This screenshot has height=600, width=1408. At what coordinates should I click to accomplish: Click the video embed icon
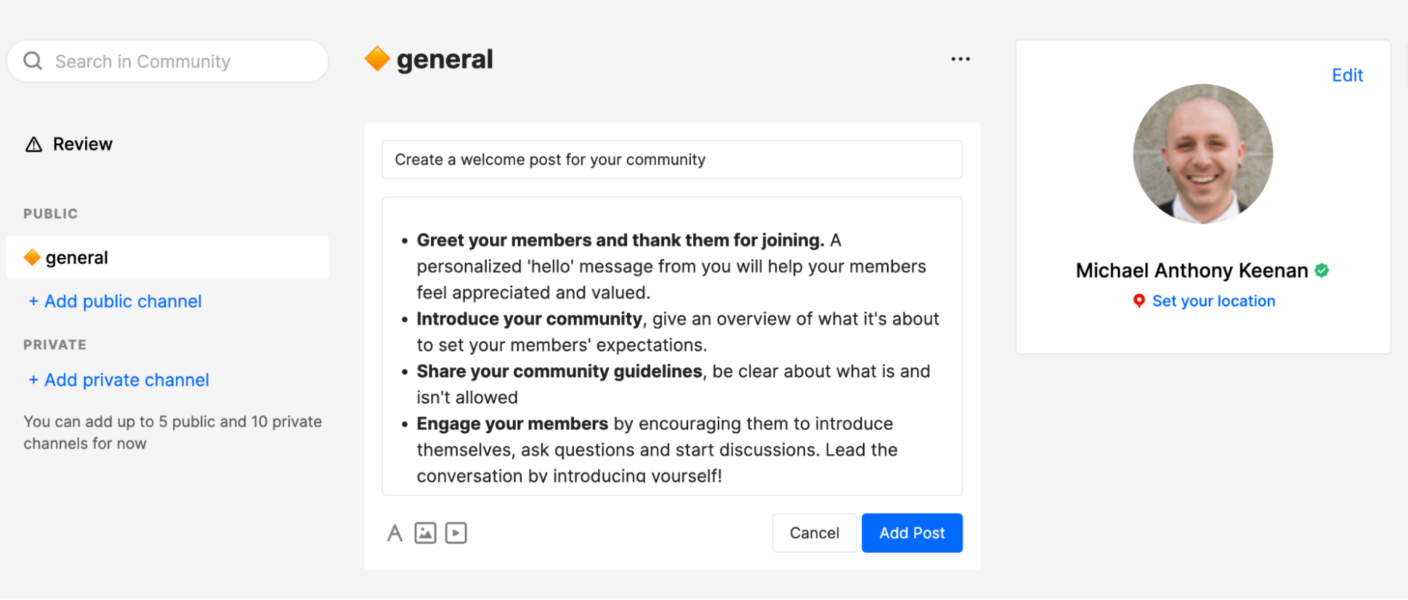pyautogui.click(x=456, y=533)
